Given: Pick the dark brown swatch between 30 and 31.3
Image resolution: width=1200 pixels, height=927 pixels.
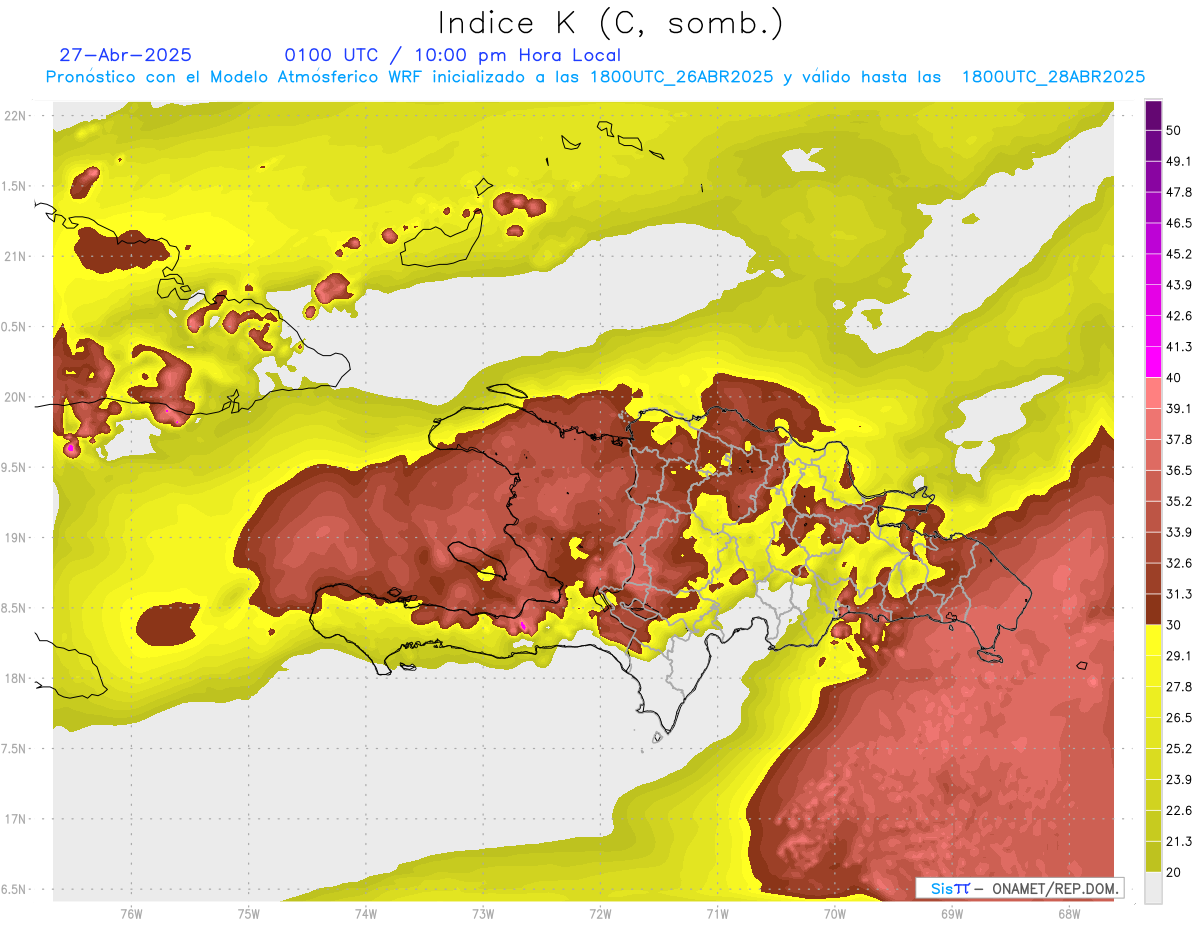Looking at the screenshot, I should (x=1153, y=610).
